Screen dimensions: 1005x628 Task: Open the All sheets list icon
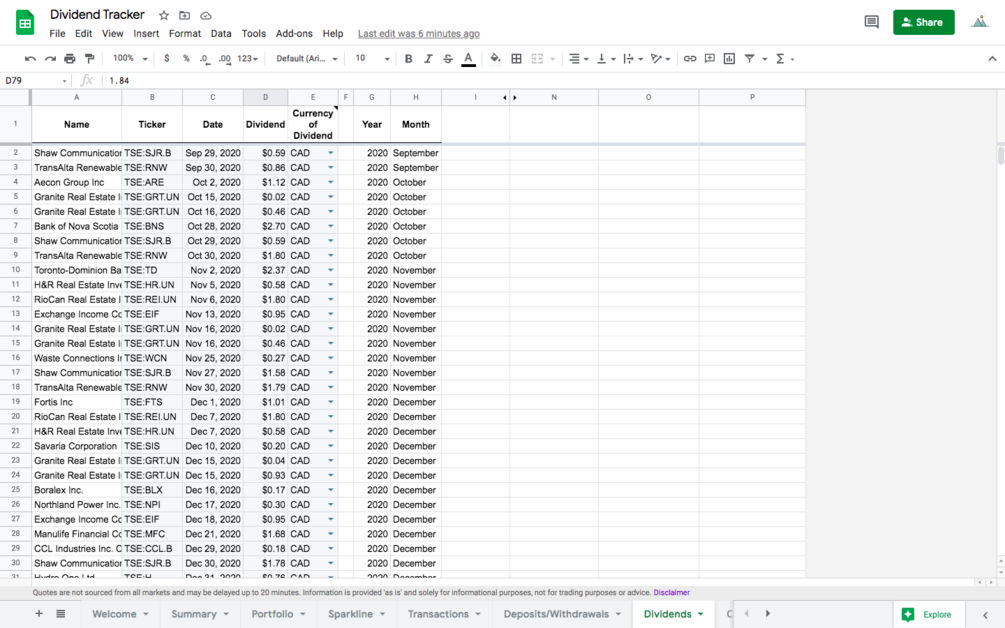[61, 614]
